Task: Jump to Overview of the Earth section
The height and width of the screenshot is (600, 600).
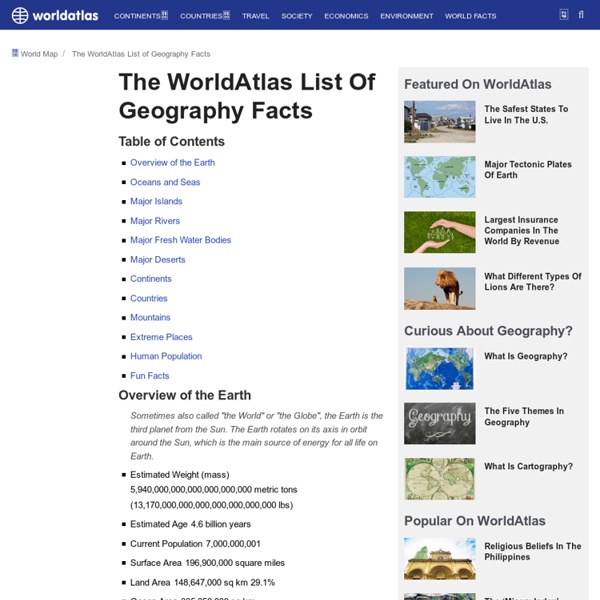Action: click(x=172, y=163)
